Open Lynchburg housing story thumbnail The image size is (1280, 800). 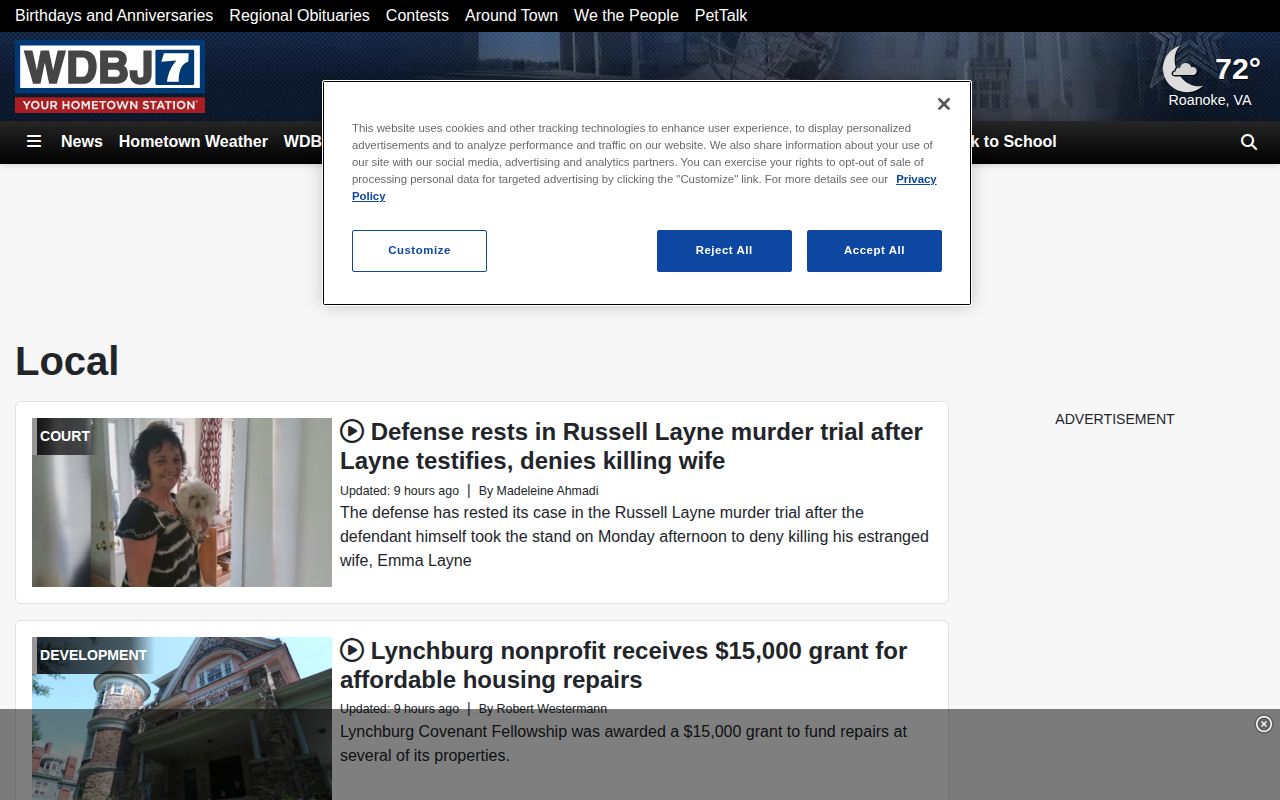[x=182, y=718]
